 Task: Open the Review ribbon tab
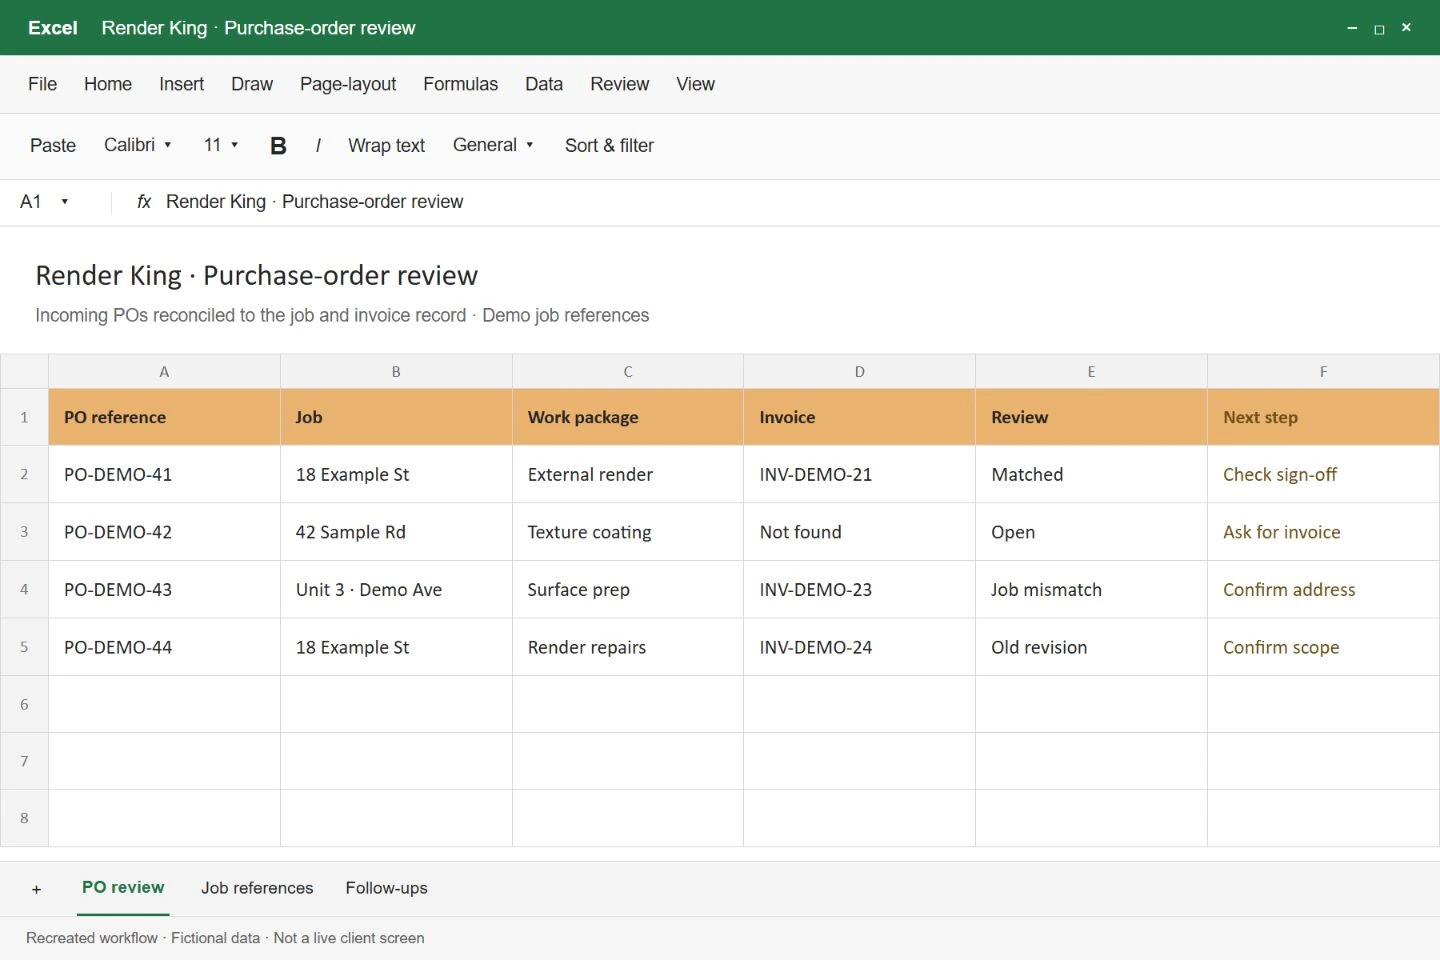click(x=619, y=84)
